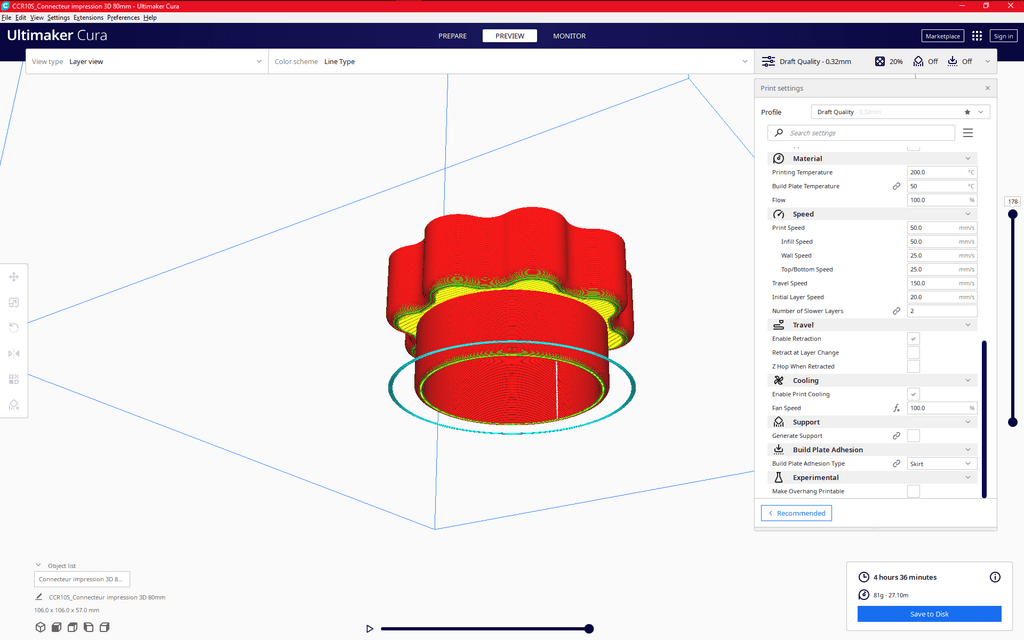Click link icon beside Build Plate Temperature

pos(897,186)
